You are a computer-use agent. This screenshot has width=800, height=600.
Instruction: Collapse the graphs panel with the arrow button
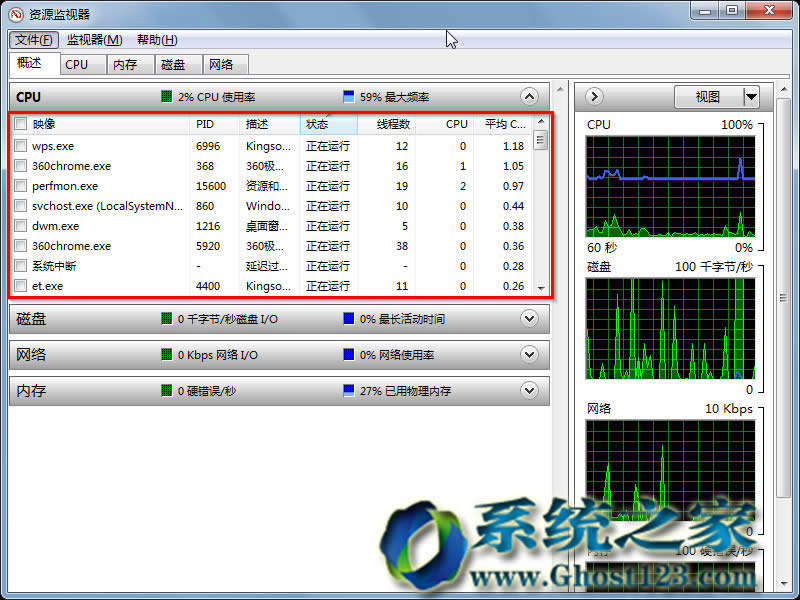[x=593, y=96]
